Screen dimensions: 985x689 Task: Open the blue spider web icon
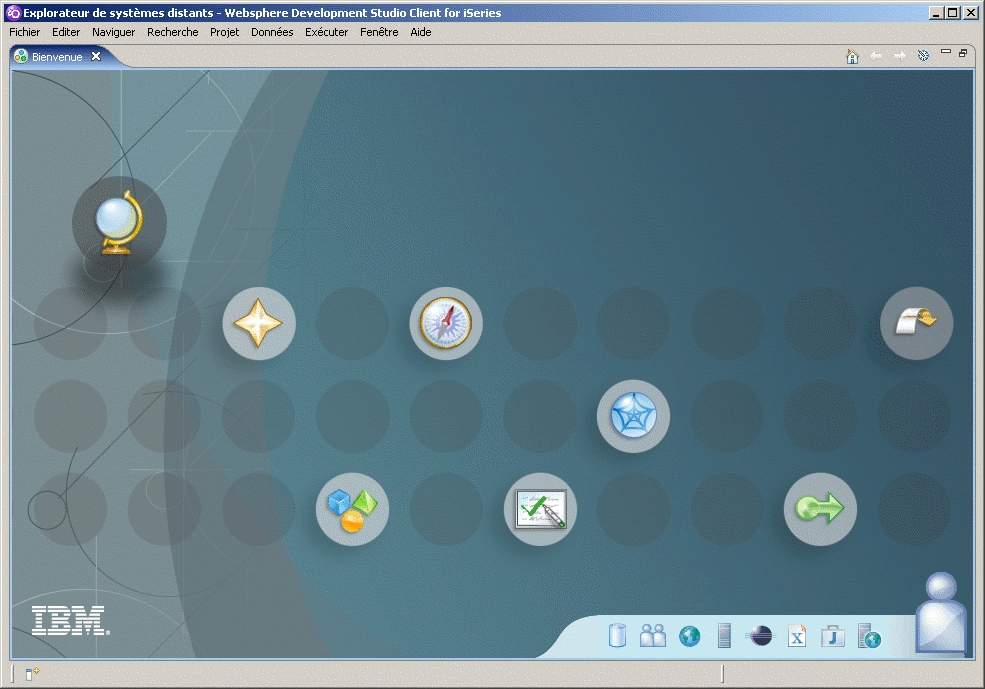pyautogui.click(x=633, y=416)
